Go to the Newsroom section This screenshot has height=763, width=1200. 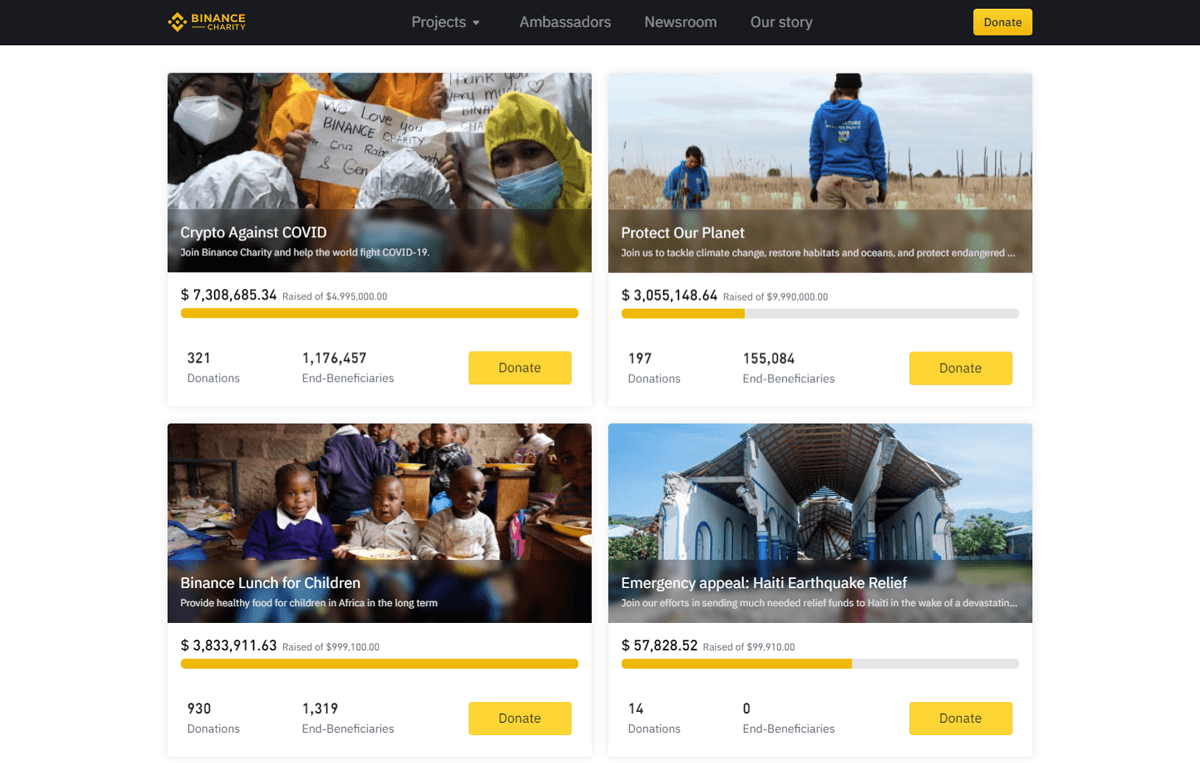pos(680,22)
